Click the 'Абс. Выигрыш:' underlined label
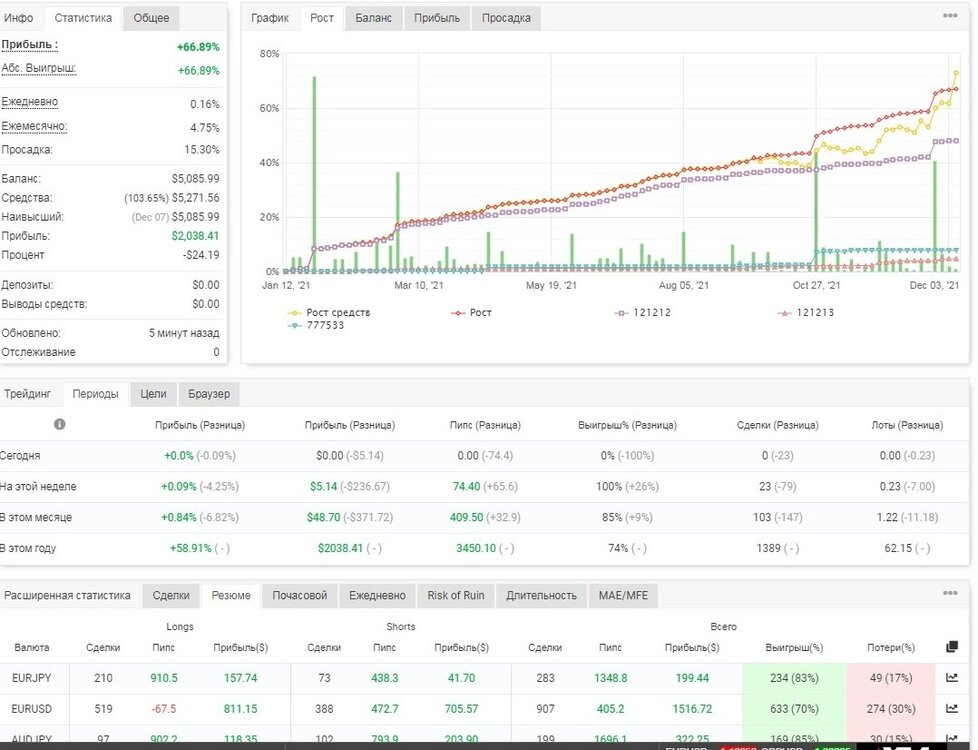Image resolution: width=978 pixels, height=750 pixels. coord(39,69)
